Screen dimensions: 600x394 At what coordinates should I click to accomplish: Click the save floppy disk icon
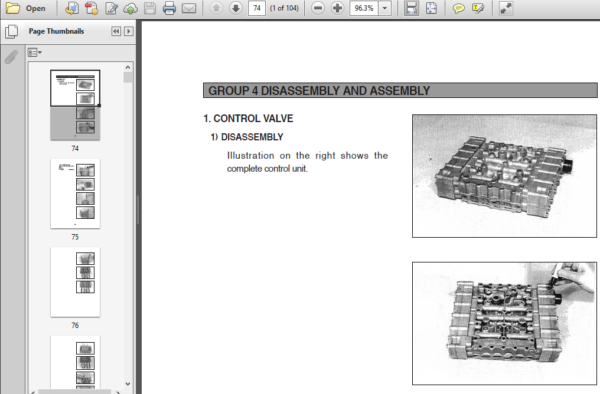(150, 8)
